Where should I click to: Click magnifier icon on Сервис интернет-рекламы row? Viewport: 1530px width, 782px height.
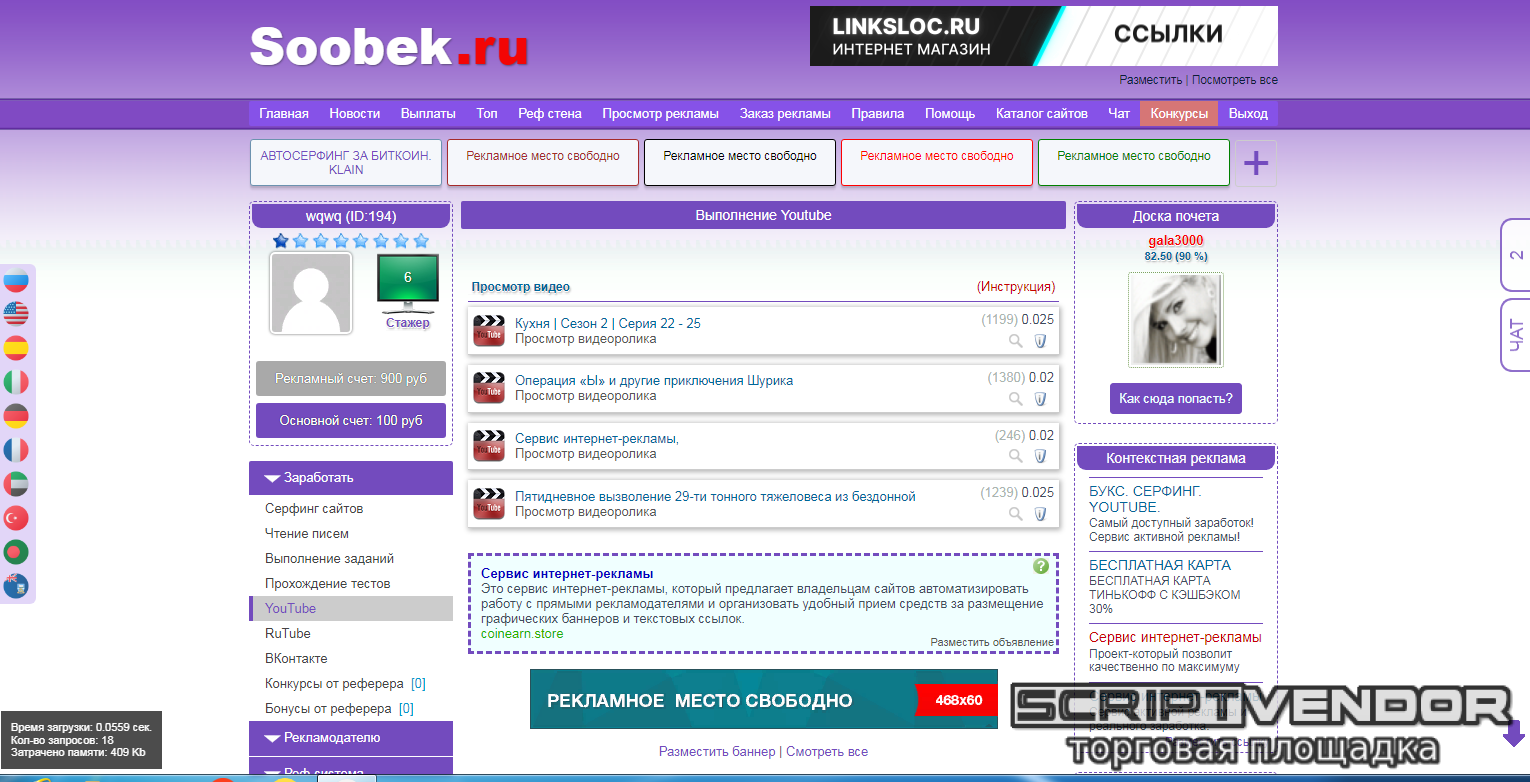(x=1016, y=456)
